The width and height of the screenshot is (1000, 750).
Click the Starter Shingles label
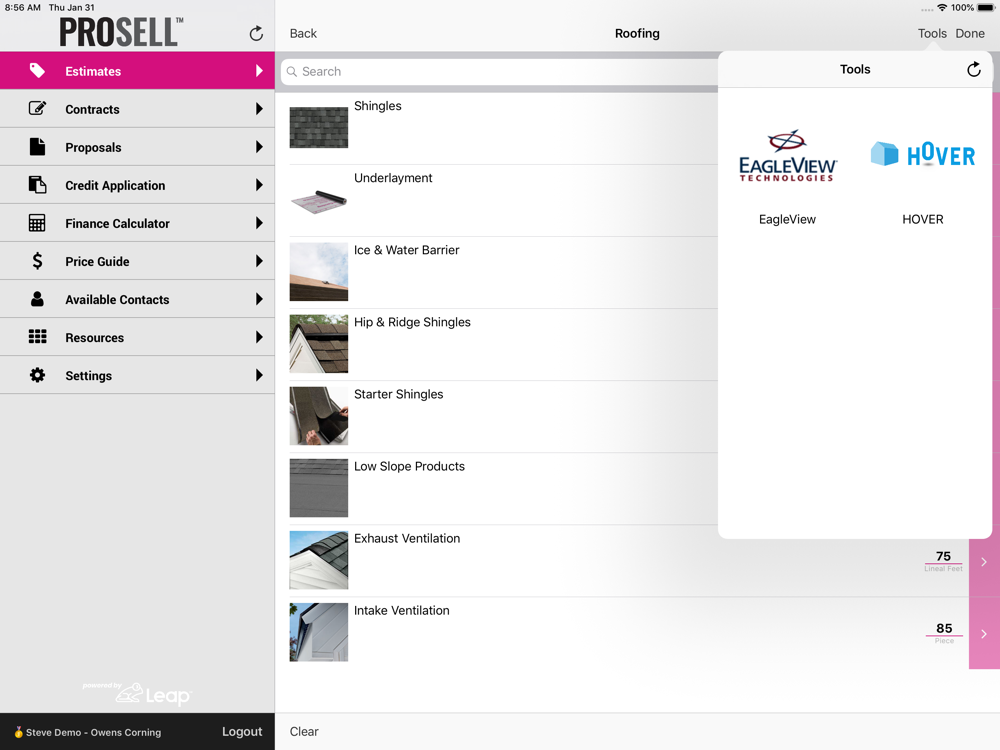[x=399, y=394]
